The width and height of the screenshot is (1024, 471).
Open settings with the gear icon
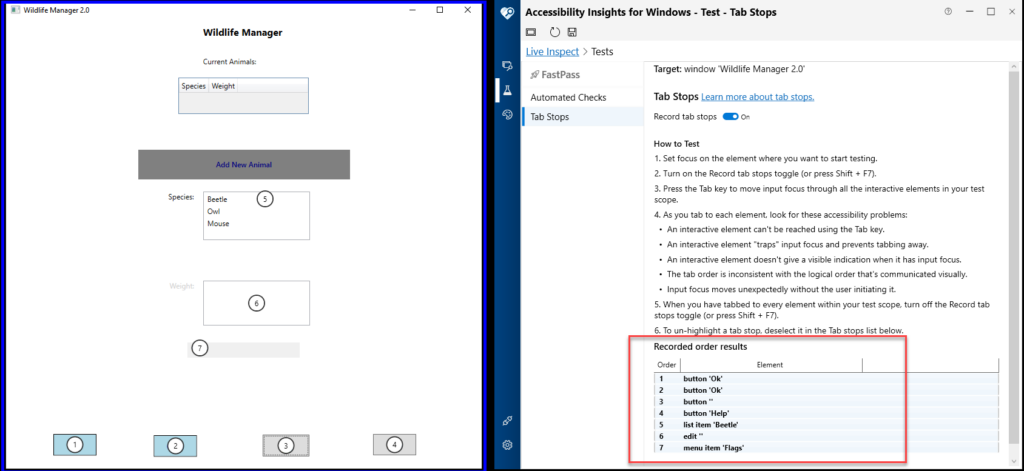point(507,446)
